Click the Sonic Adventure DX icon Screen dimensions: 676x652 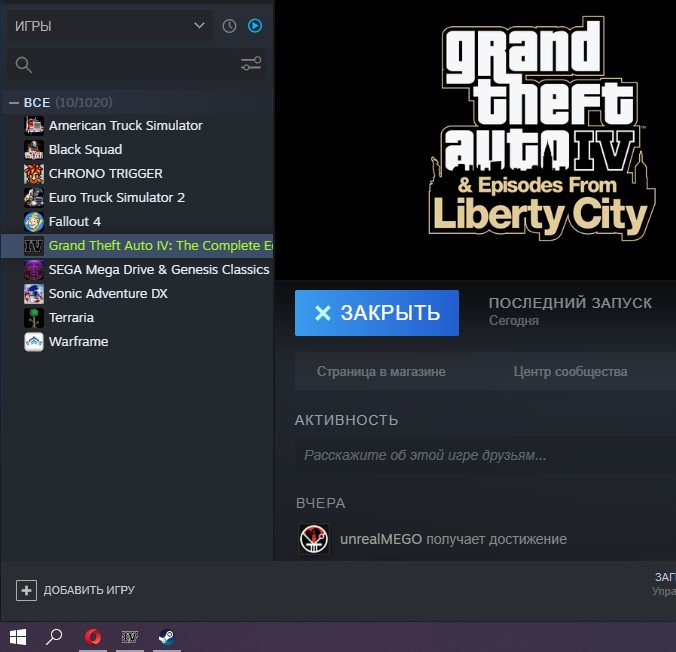34,294
